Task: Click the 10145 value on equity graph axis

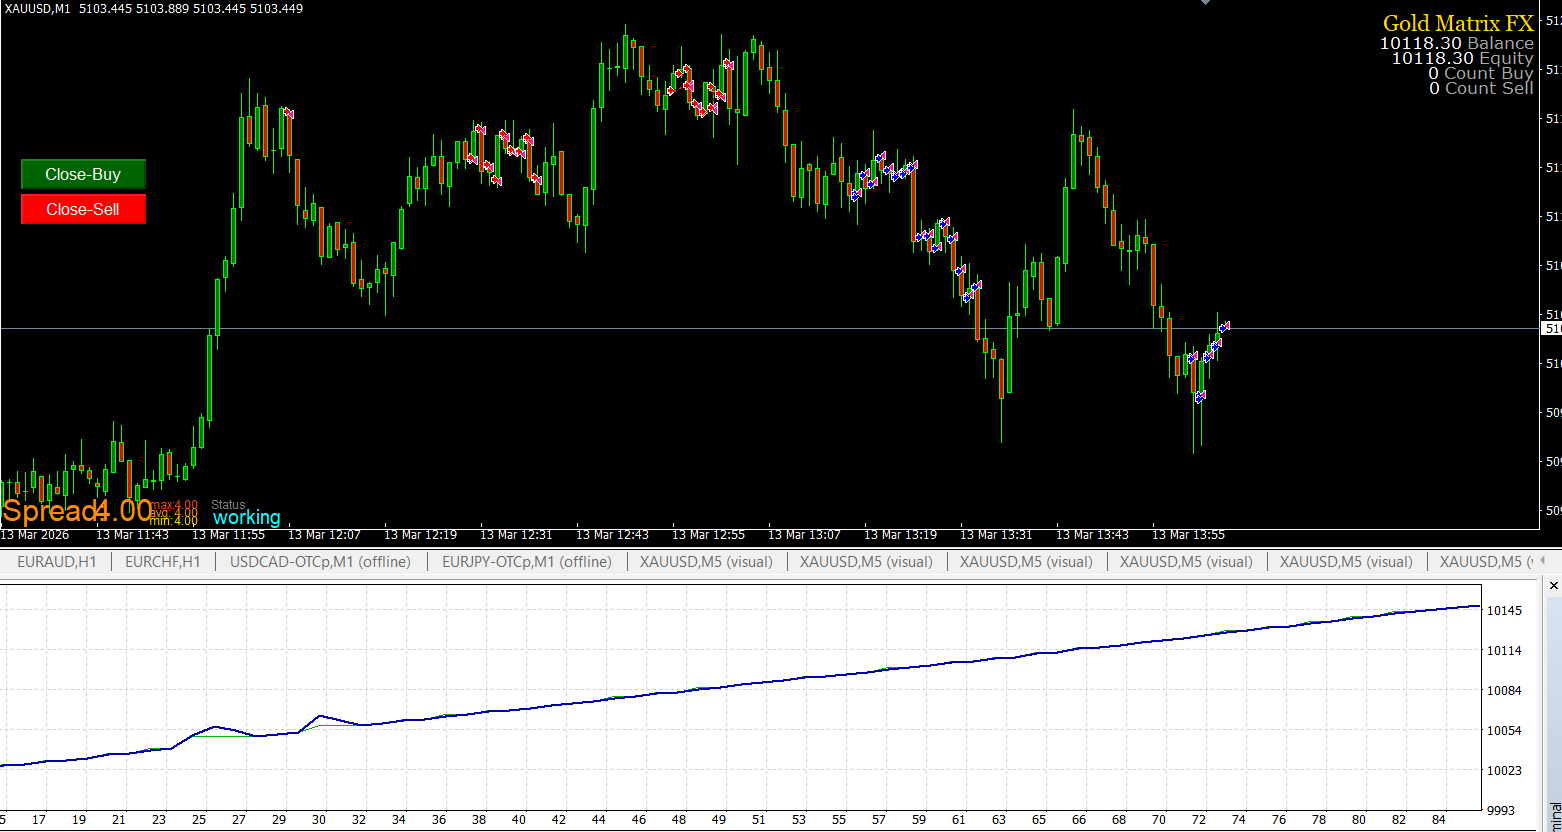Action: coord(1505,611)
